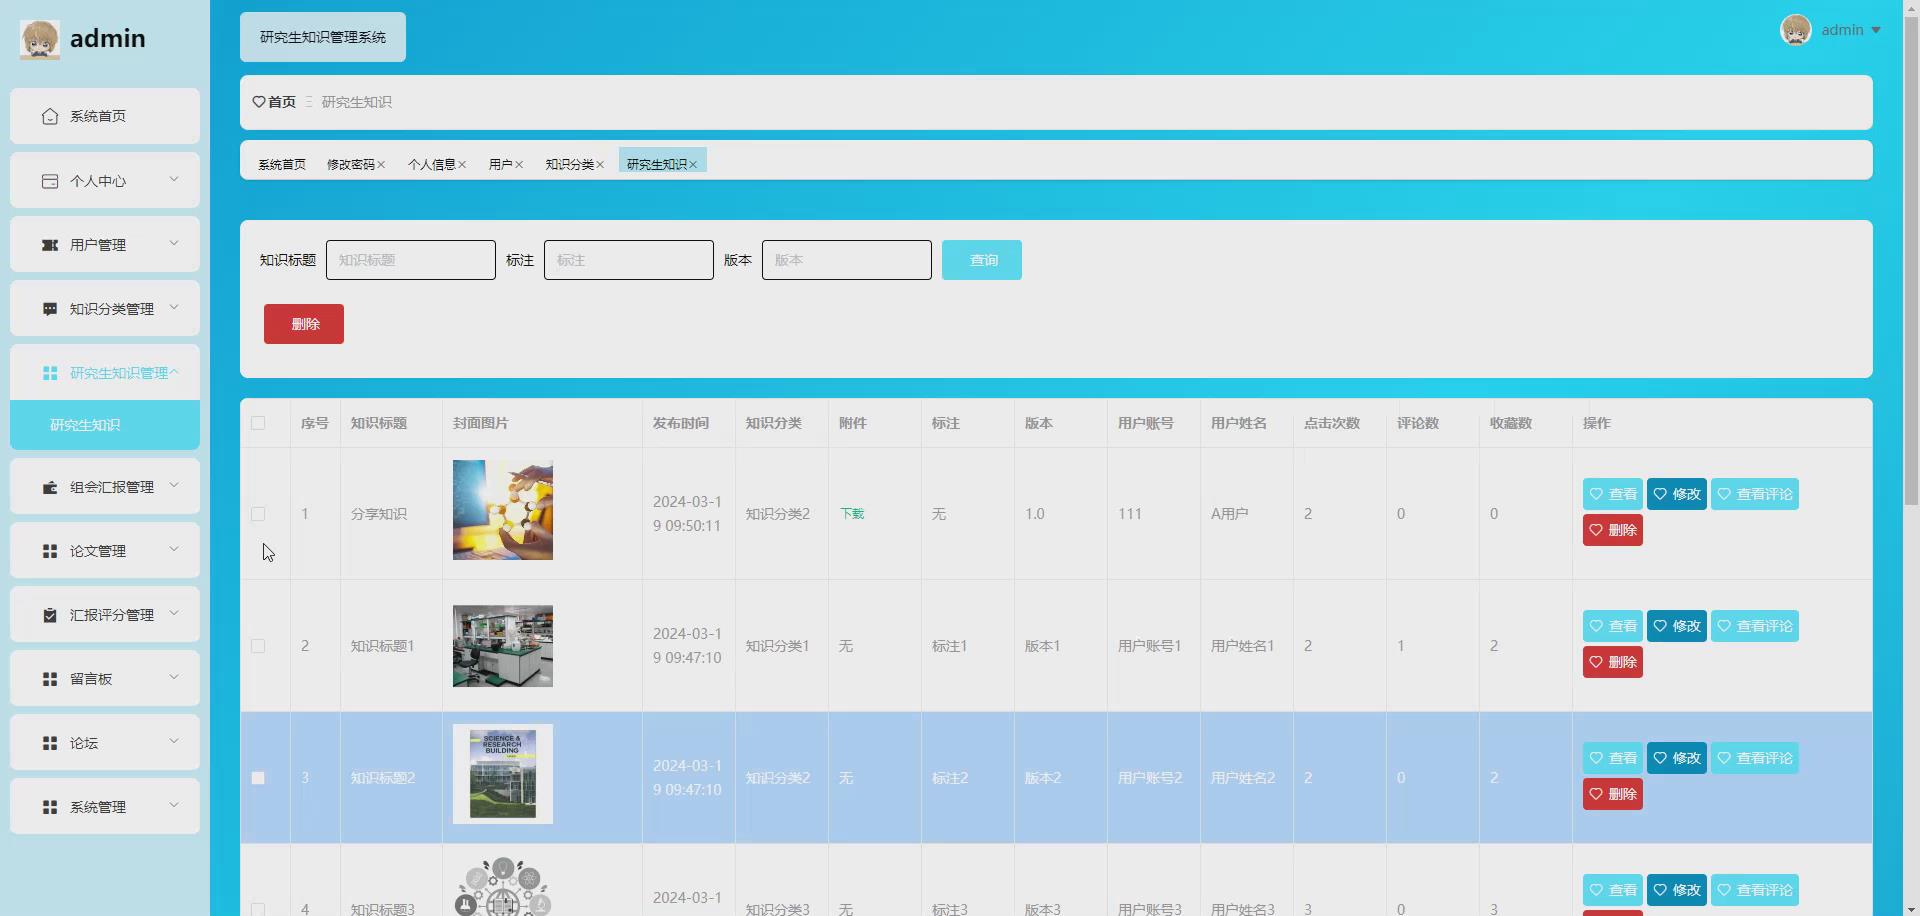Click the 系统管理 grid icon

pos(50,807)
